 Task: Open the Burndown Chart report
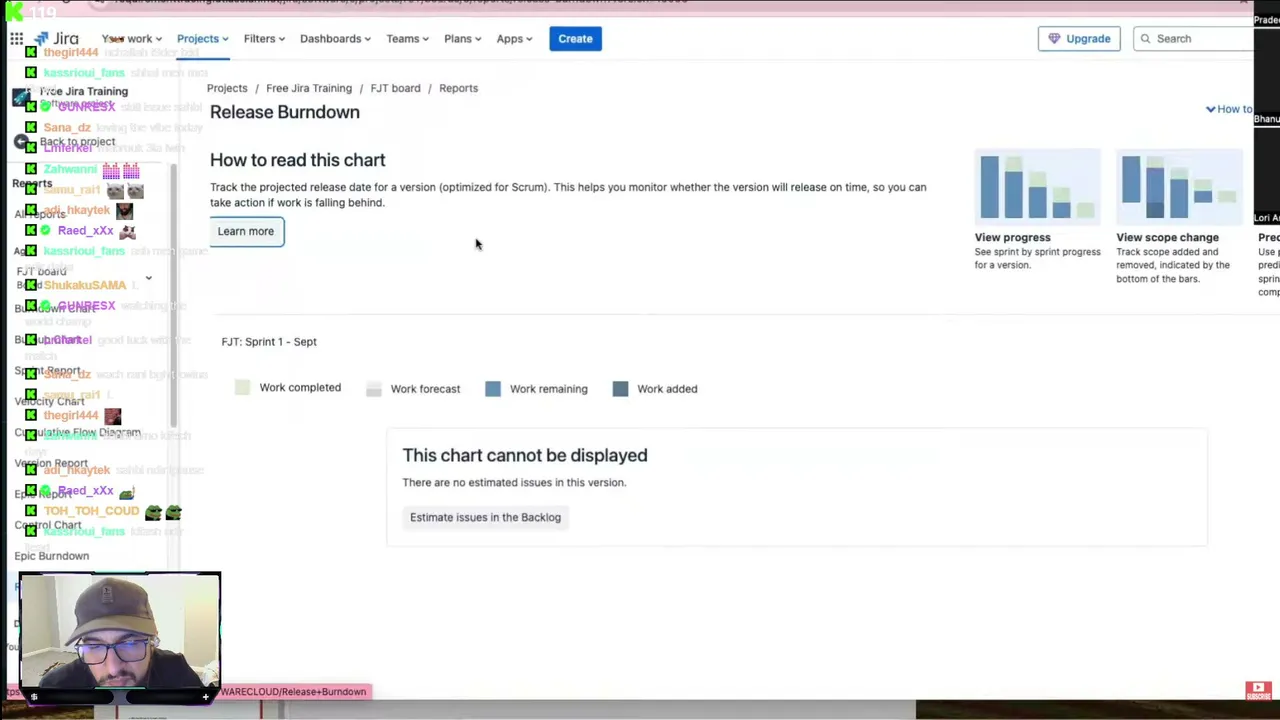(x=55, y=308)
